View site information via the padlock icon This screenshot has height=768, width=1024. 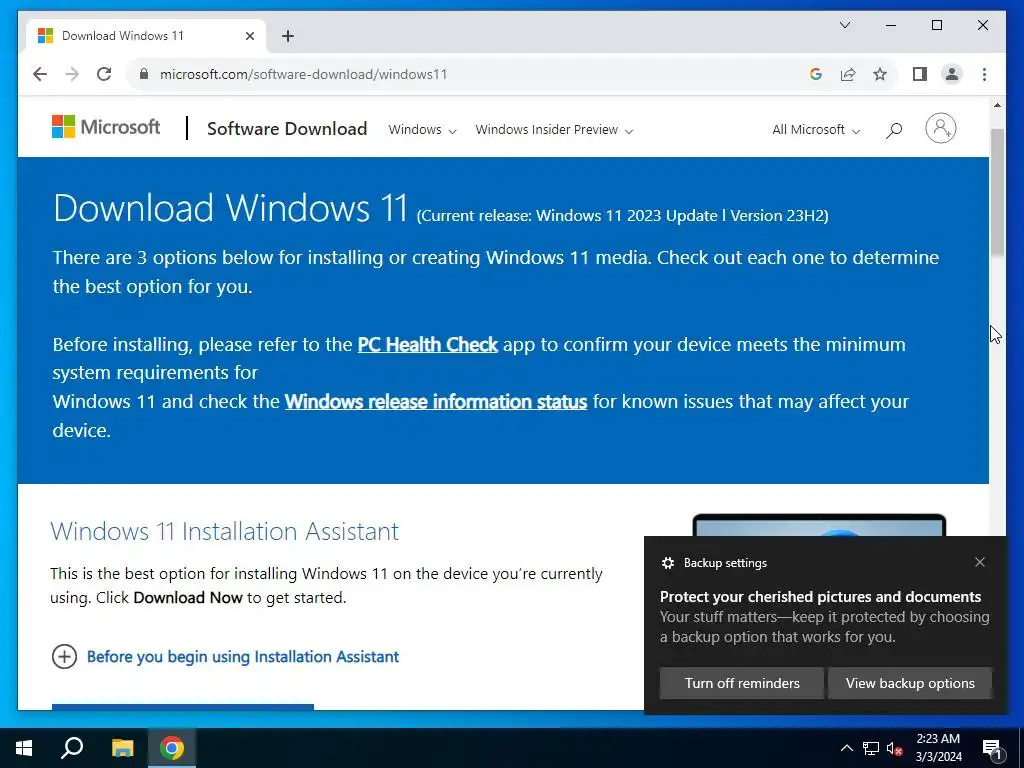pyautogui.click(x=144, y=74)
